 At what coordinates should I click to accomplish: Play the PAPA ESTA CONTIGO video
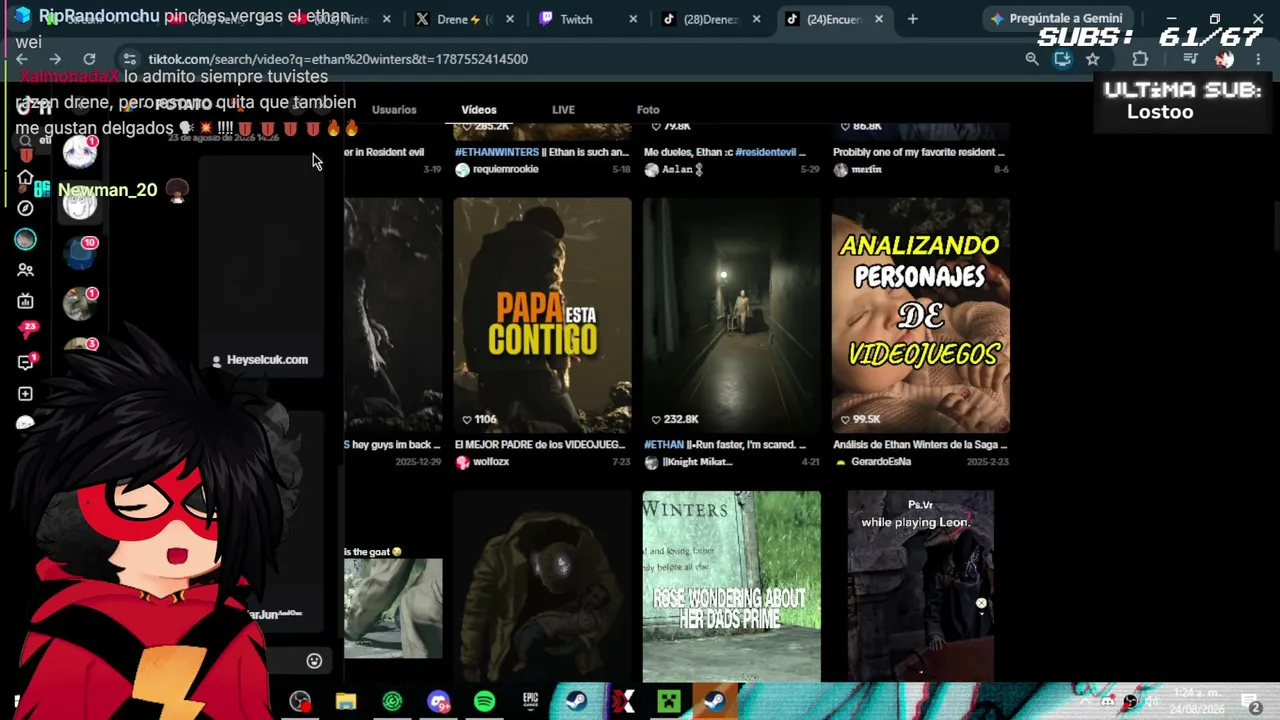[542, 315]
